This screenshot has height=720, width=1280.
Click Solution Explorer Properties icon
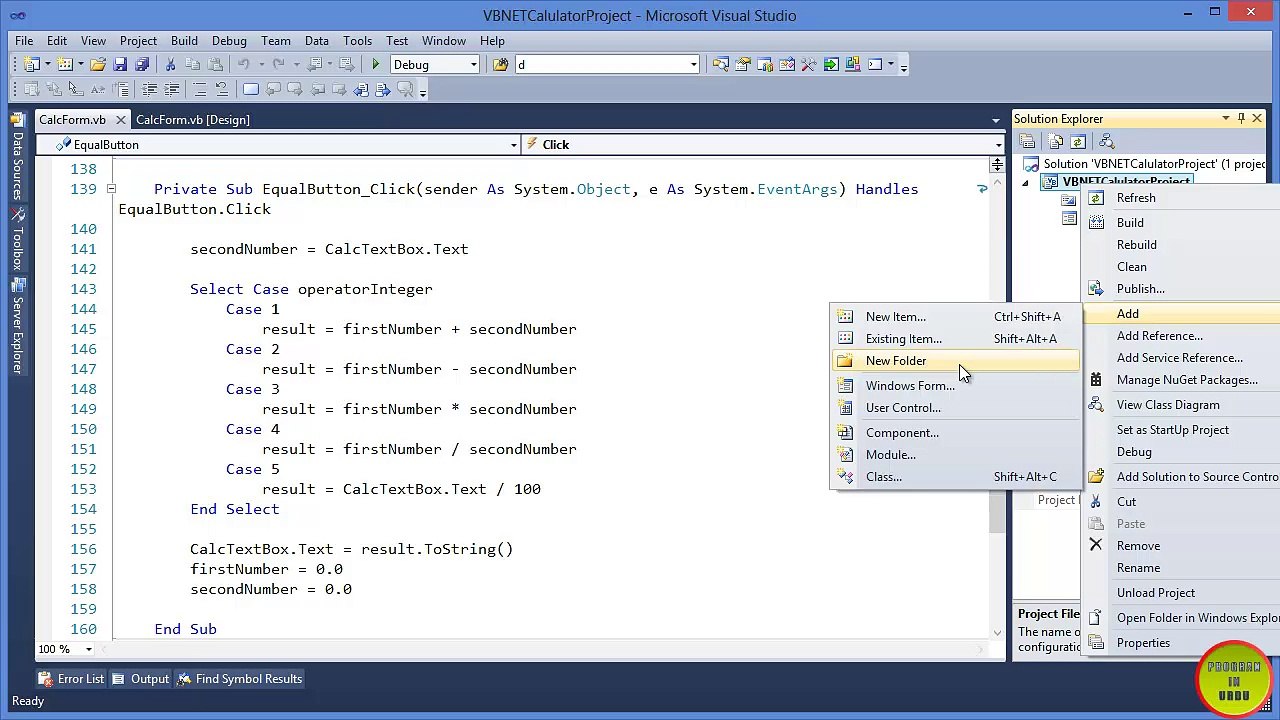[x=1027, y=141]
